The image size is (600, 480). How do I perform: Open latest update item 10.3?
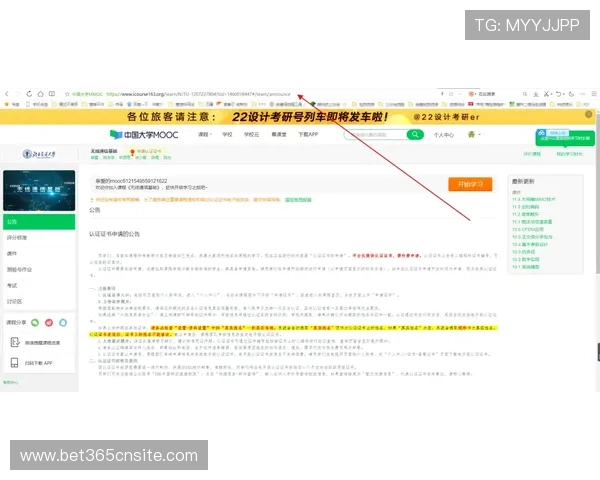(524, 252)
